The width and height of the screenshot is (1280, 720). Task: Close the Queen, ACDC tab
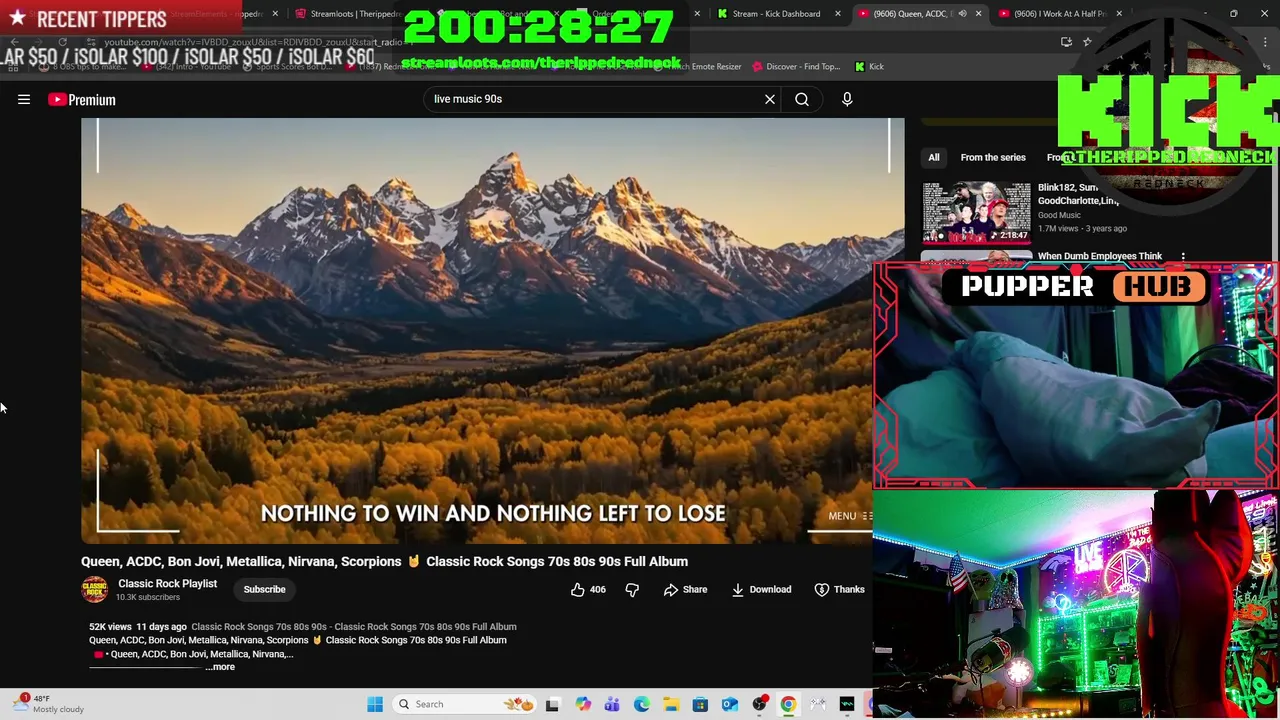(978, 14)
